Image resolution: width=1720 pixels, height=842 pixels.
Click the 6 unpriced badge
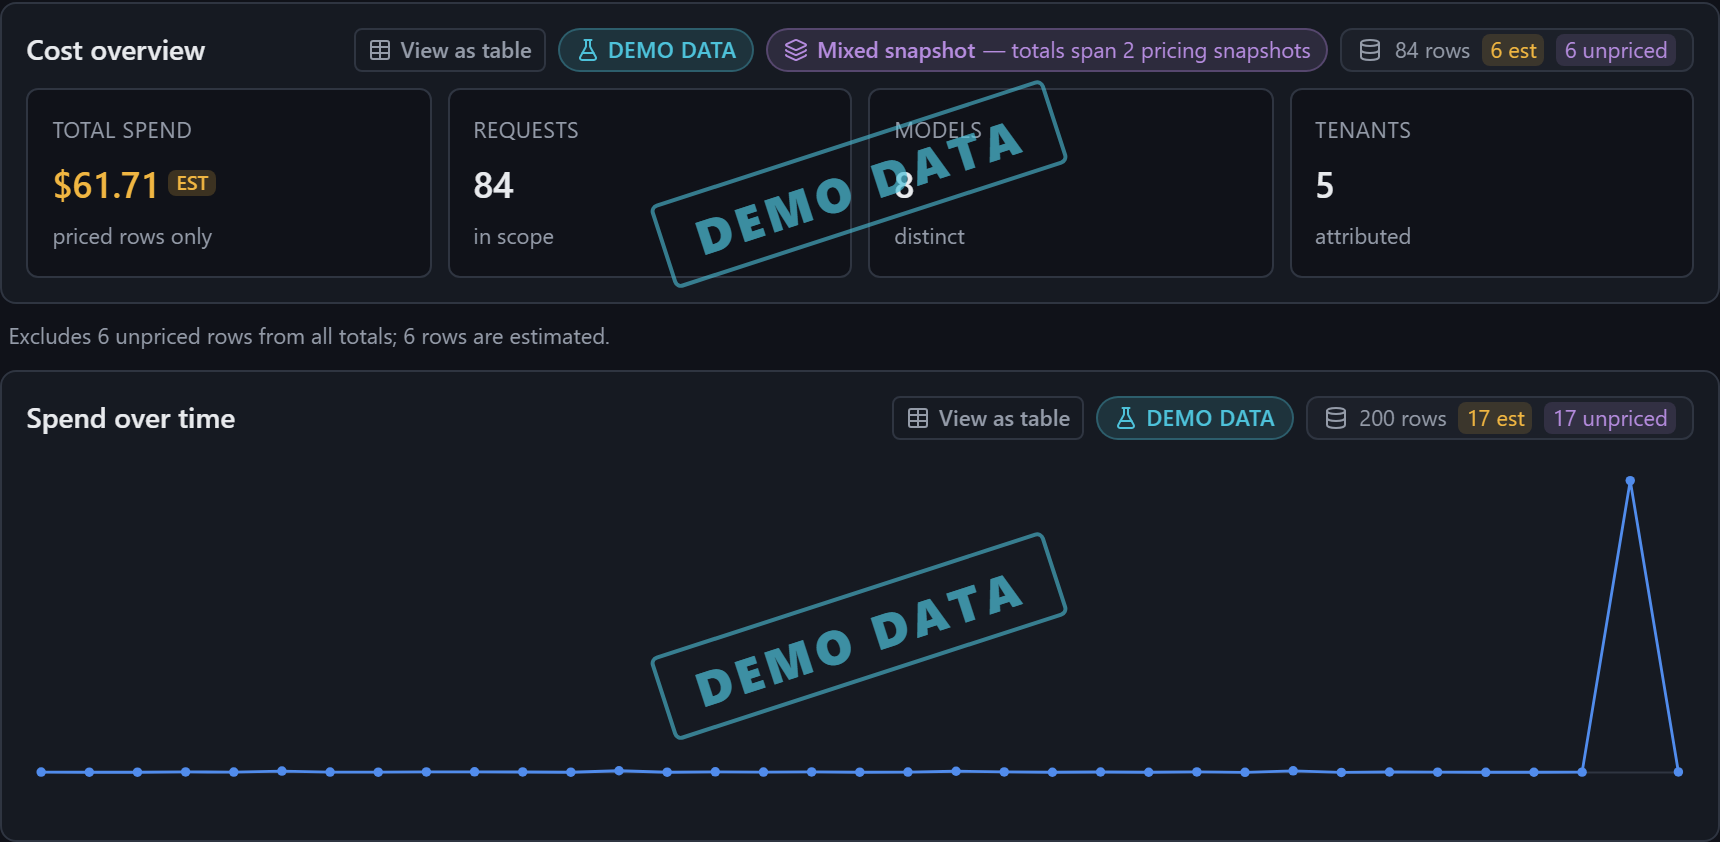pyautogui.click(x=1616, y=50)
